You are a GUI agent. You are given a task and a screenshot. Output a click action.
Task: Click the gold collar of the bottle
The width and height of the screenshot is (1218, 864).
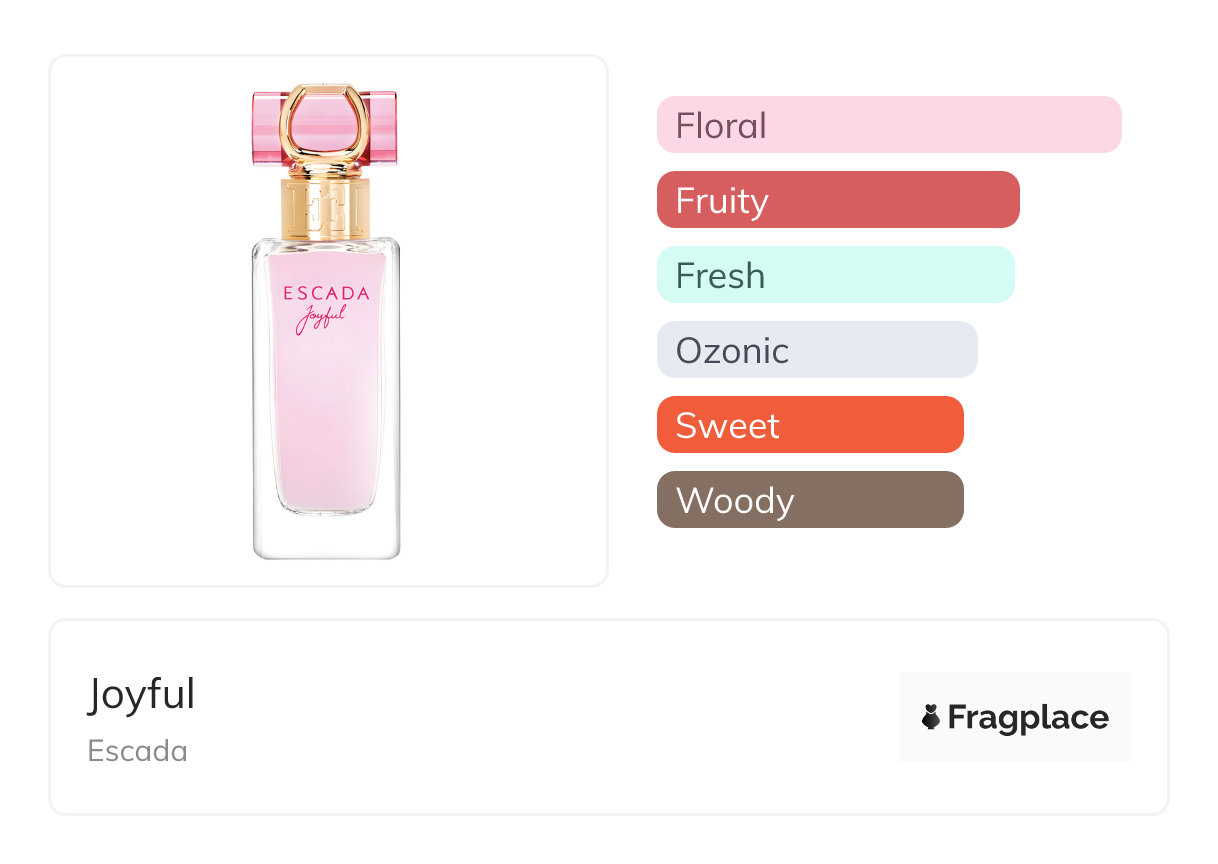pyautogui.click(x=326, y=209)
